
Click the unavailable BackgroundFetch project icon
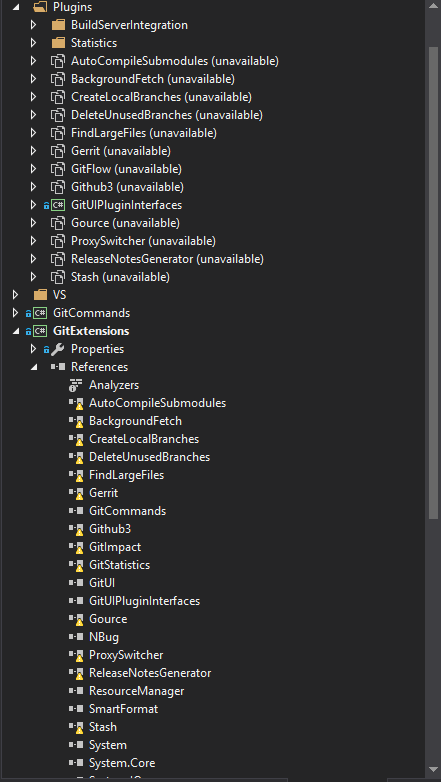(x=58, y=79)
